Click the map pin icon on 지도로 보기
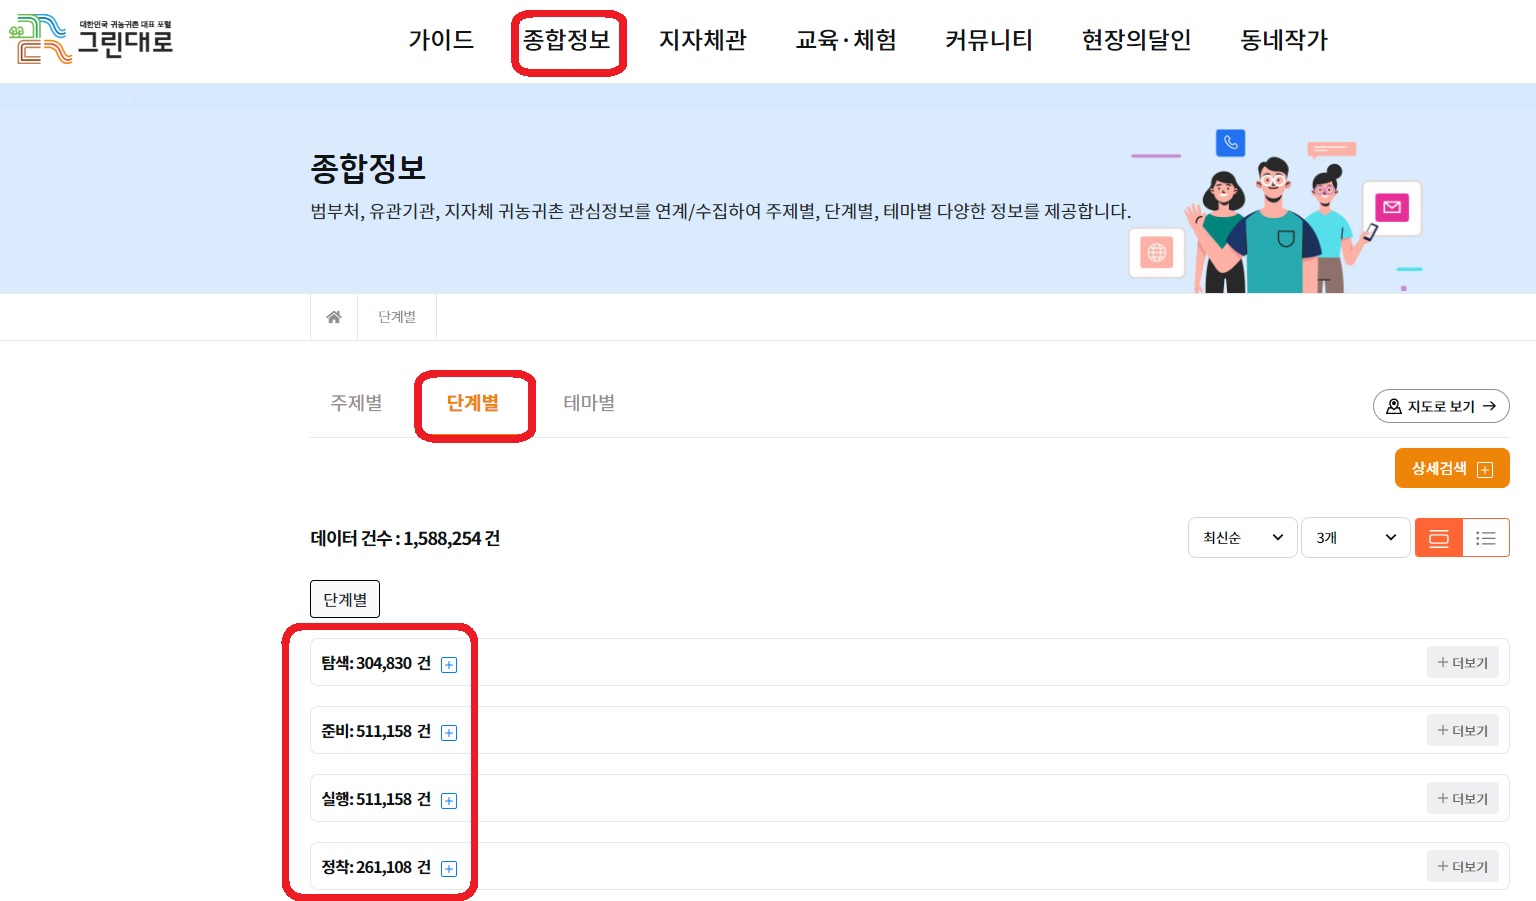1536x901 pixels. [x=1394, y=406]
